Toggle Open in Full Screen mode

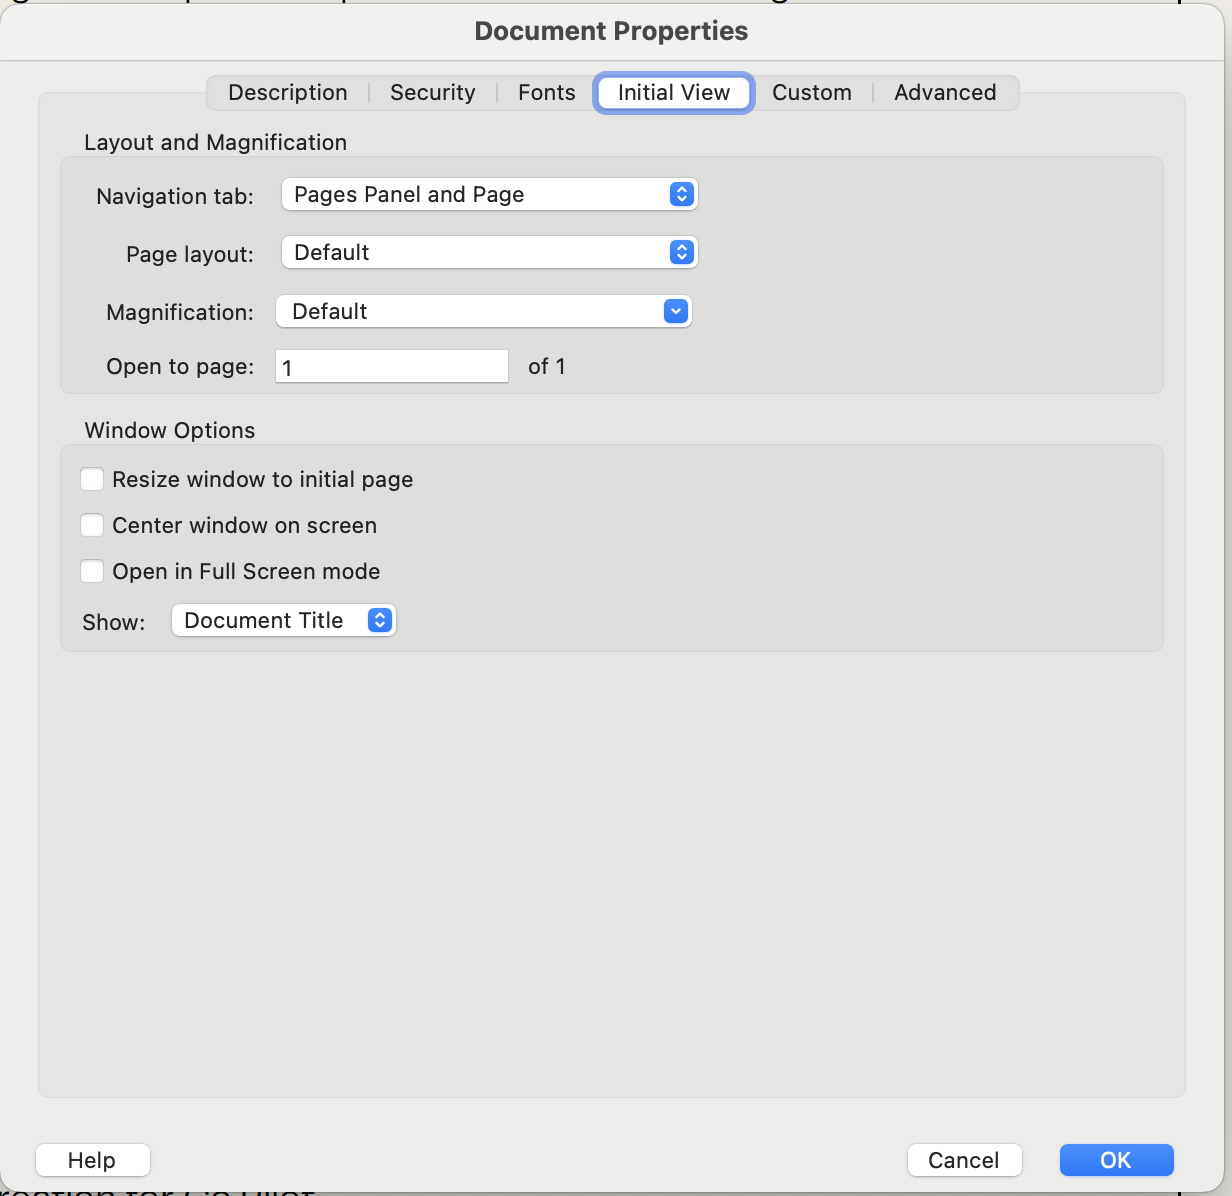coord(92,572)
